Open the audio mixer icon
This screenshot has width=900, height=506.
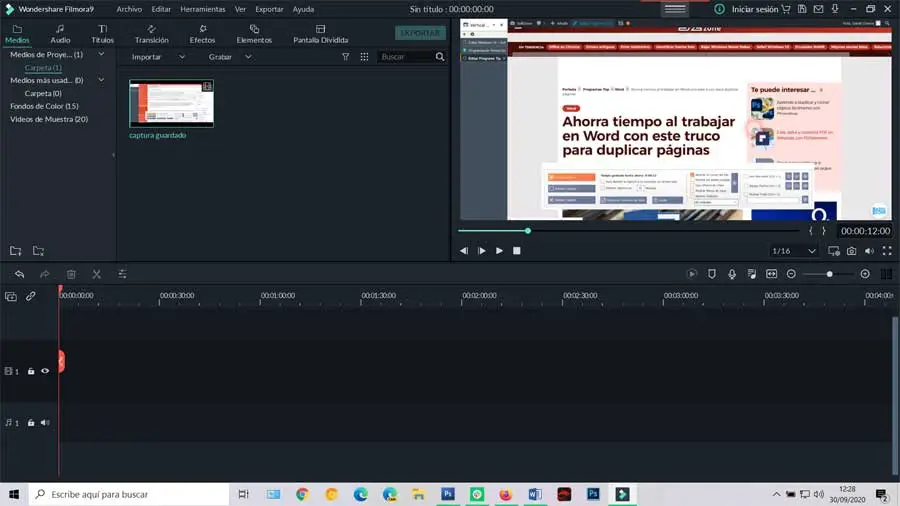pyautogui.click(x=752, y=274)
